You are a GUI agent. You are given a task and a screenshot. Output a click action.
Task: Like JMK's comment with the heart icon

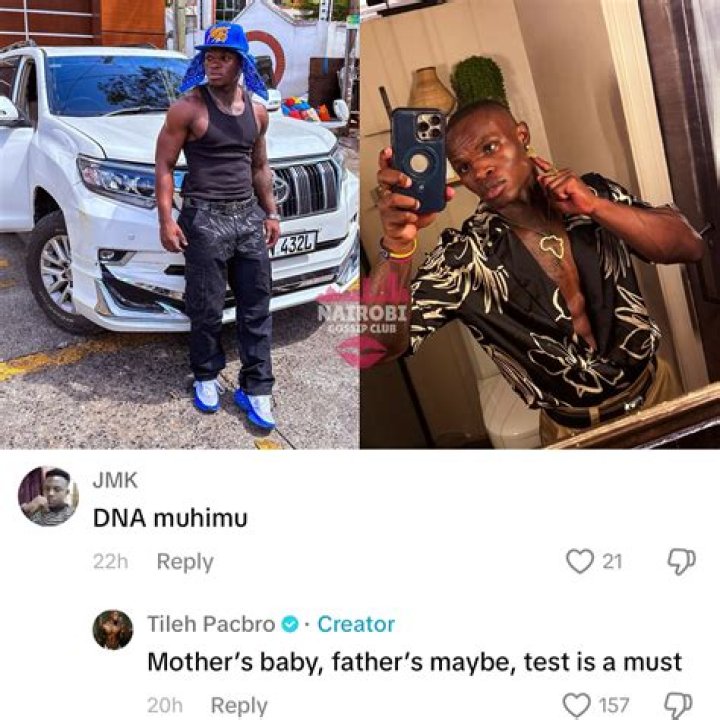point(580,561)
